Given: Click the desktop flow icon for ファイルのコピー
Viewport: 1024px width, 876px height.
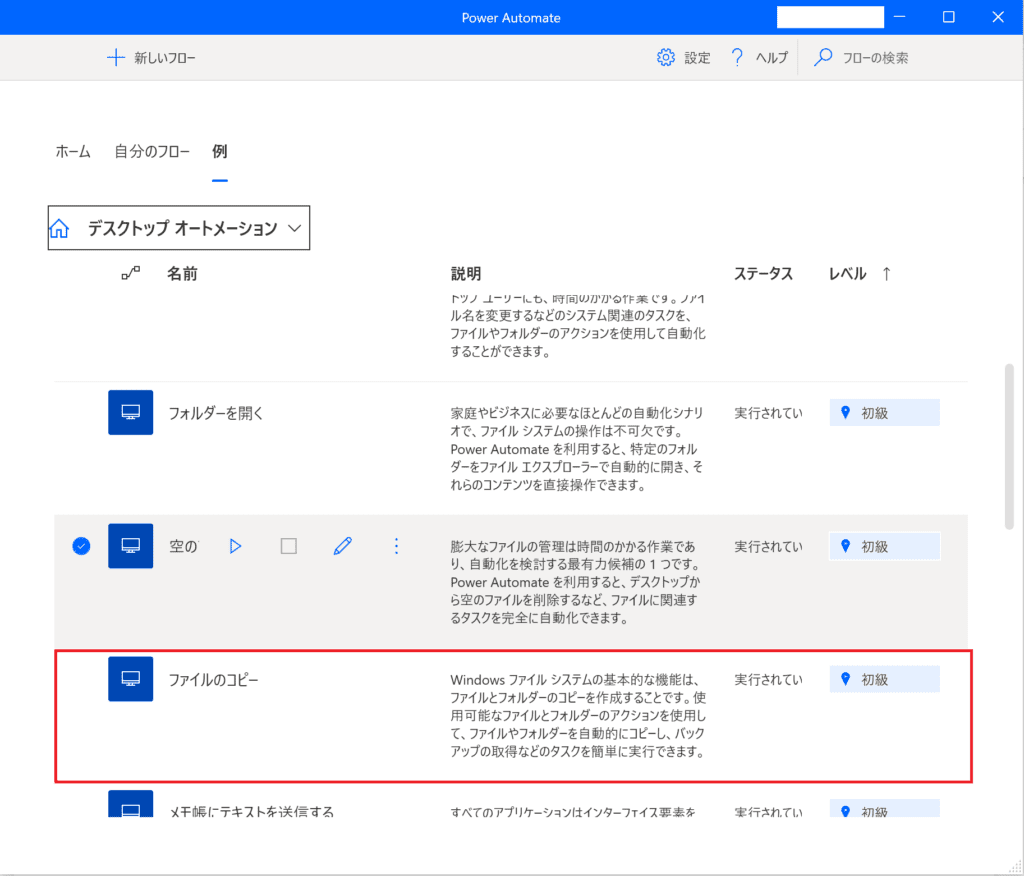Looking at the screenshot, I should coord(130,679).
